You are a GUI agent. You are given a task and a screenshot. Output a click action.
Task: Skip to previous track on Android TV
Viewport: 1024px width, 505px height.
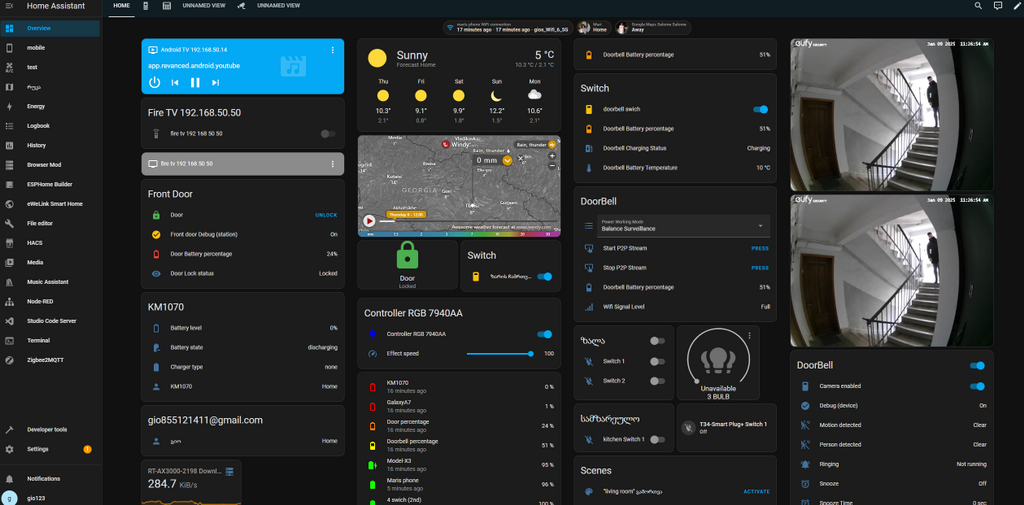[175, 82]
